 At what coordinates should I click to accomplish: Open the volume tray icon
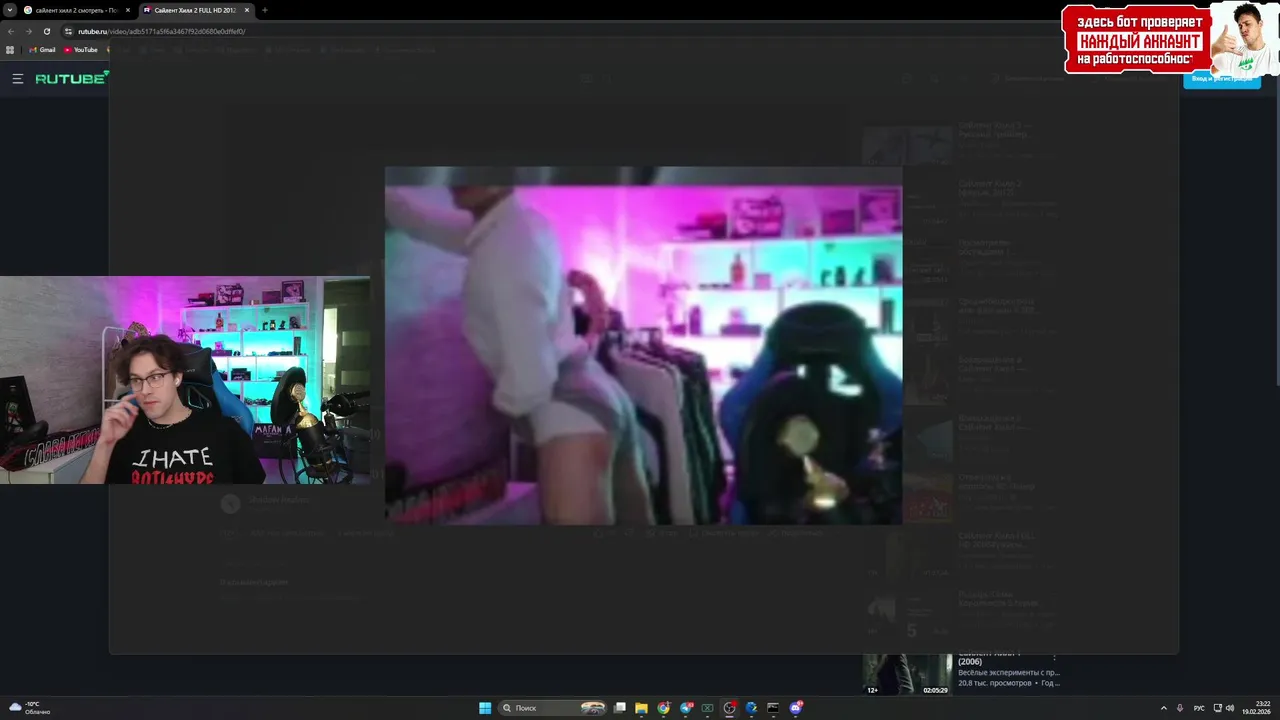[x=1230, y=708]
